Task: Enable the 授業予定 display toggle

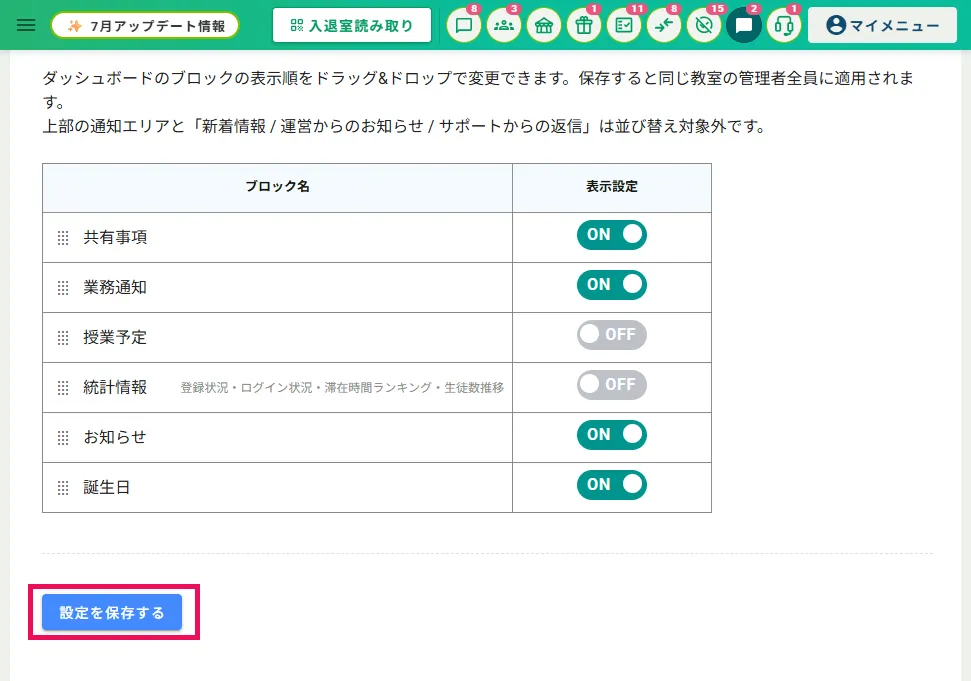Action: 612,335
